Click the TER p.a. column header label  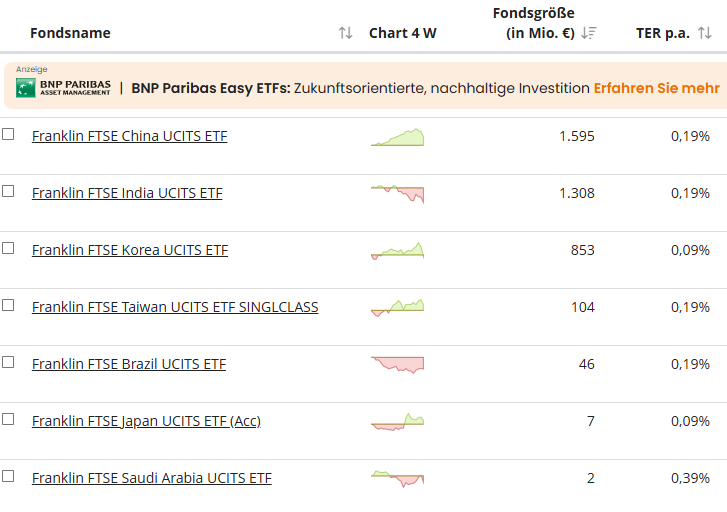point(662,33)
